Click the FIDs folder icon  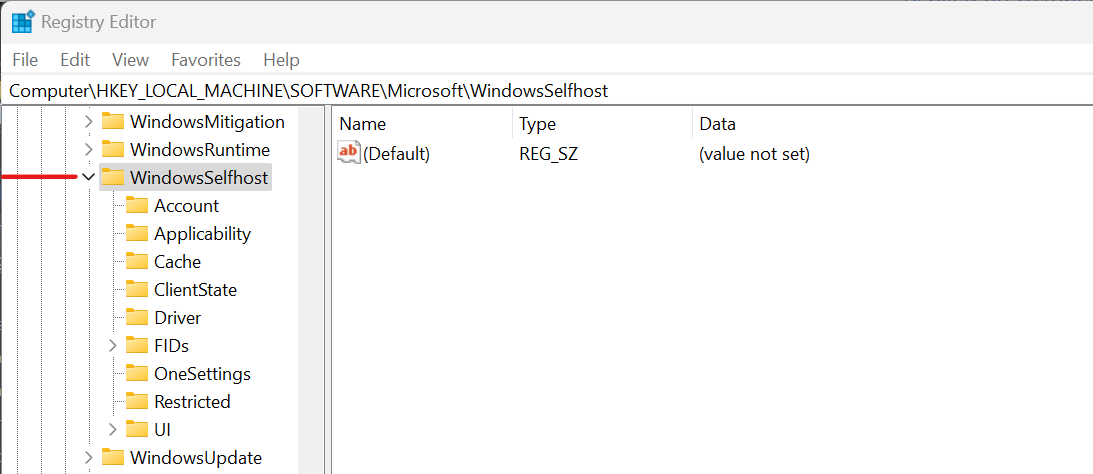coord(137,345)
